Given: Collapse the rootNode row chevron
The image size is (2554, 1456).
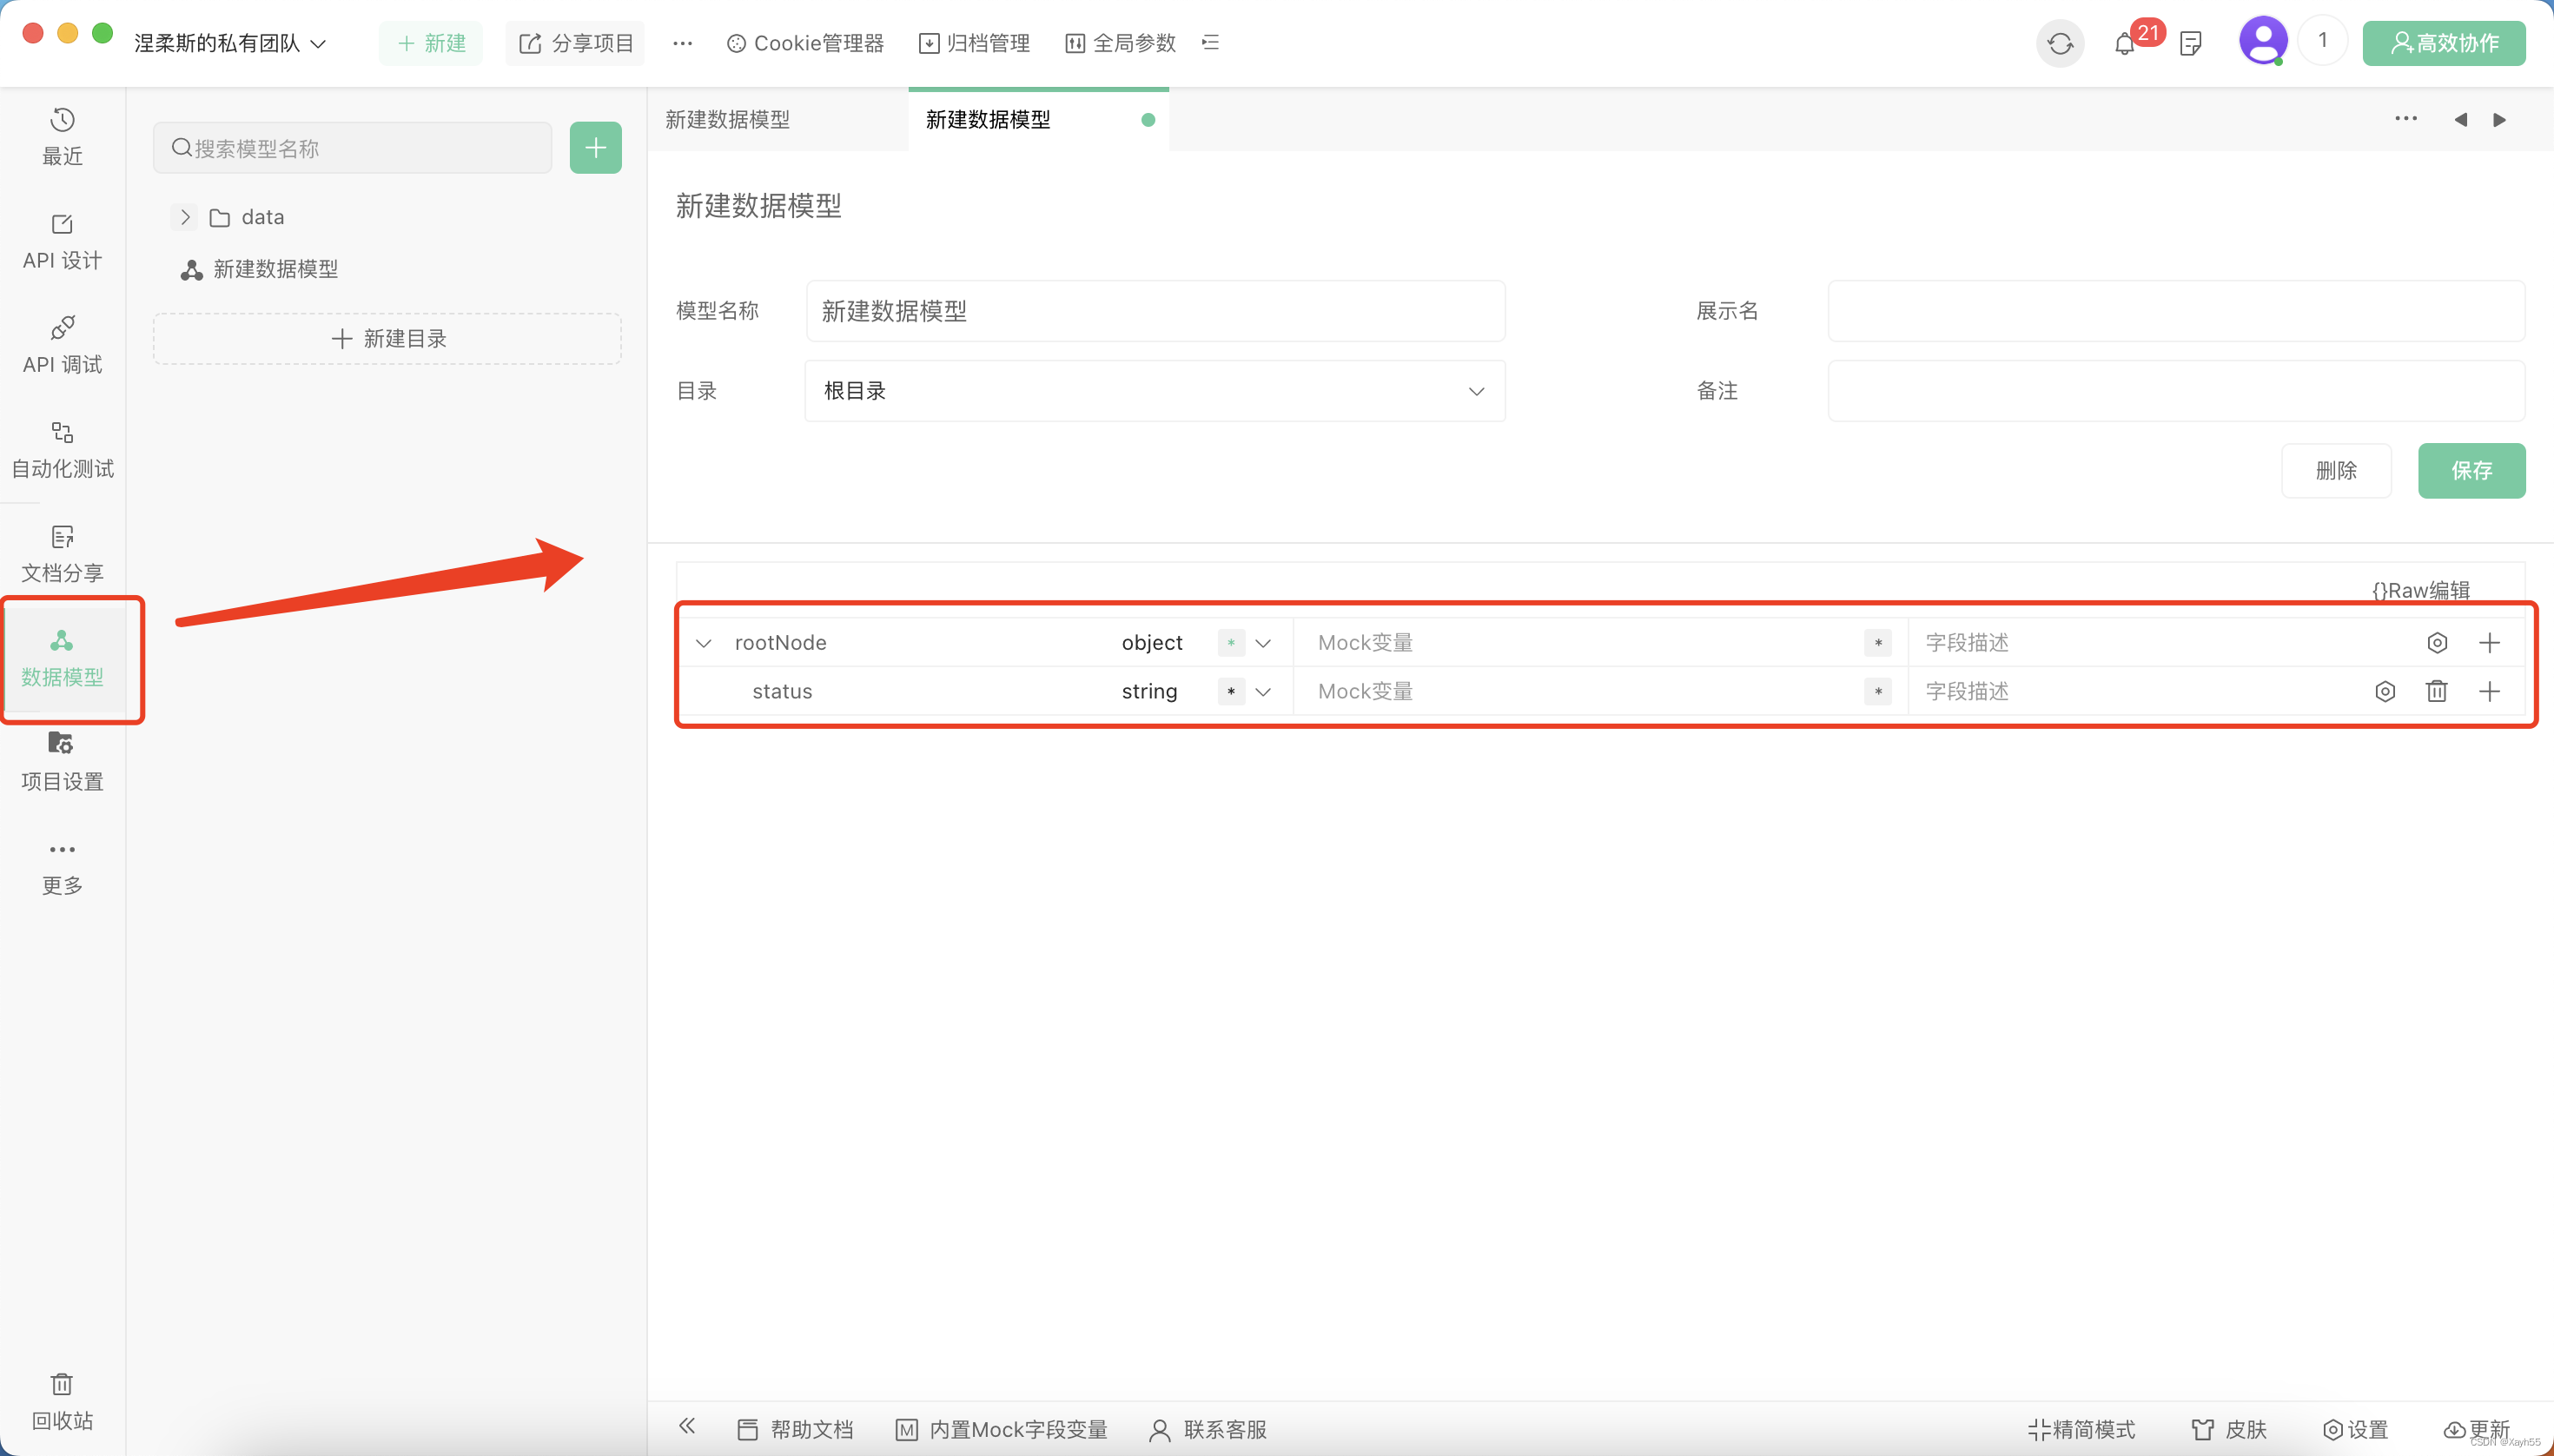Looking at the screenshot, I should [704, 643].
